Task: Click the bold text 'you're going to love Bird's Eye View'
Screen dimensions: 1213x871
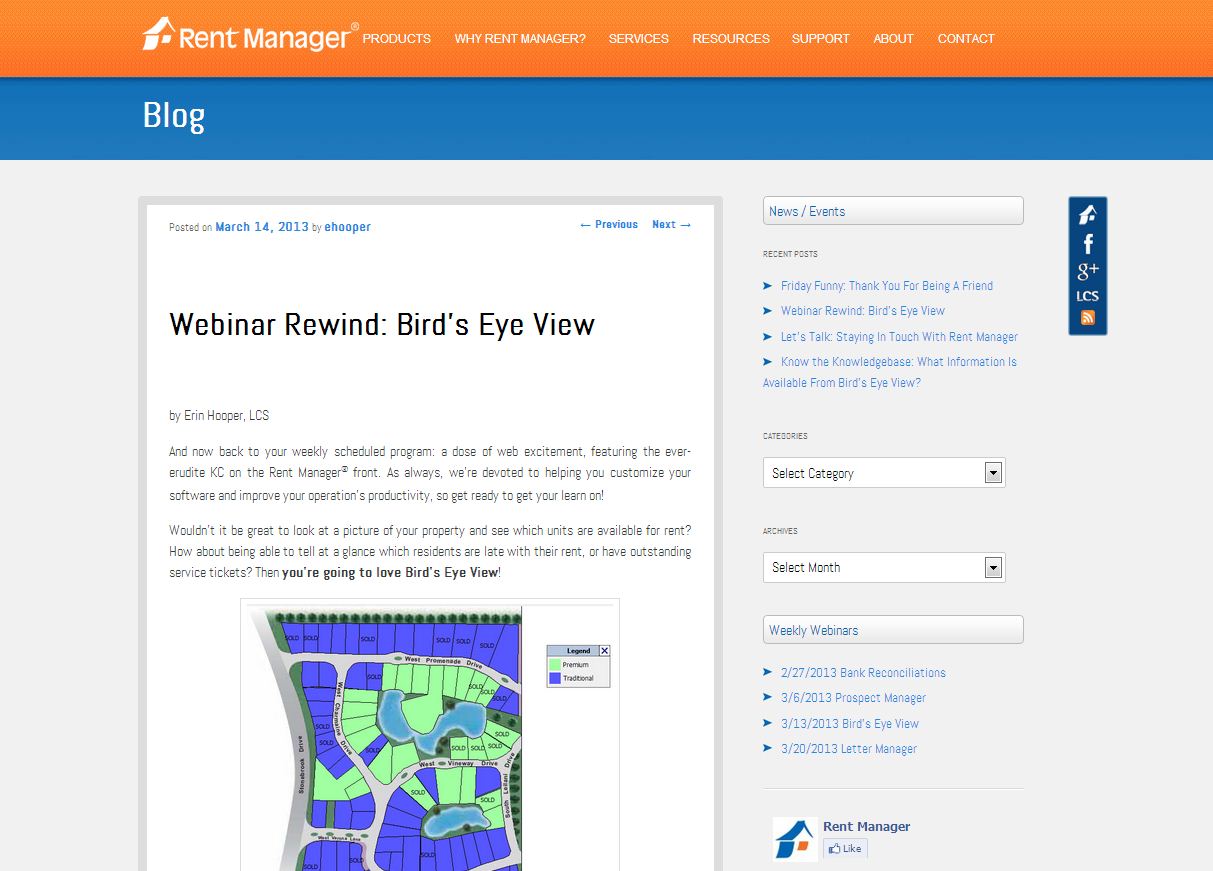Action: pyautogui.click(x=390, y=573)
